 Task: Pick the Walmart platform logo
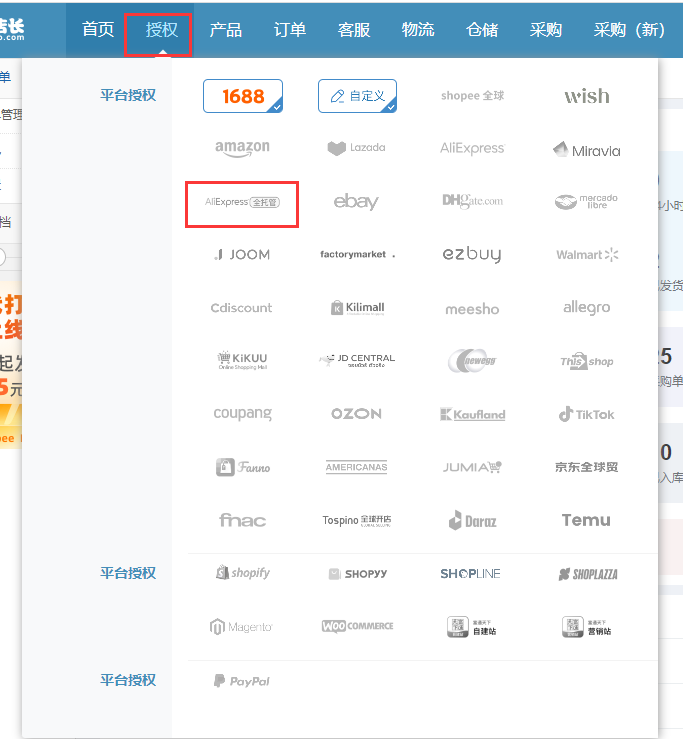click(587, 255)
